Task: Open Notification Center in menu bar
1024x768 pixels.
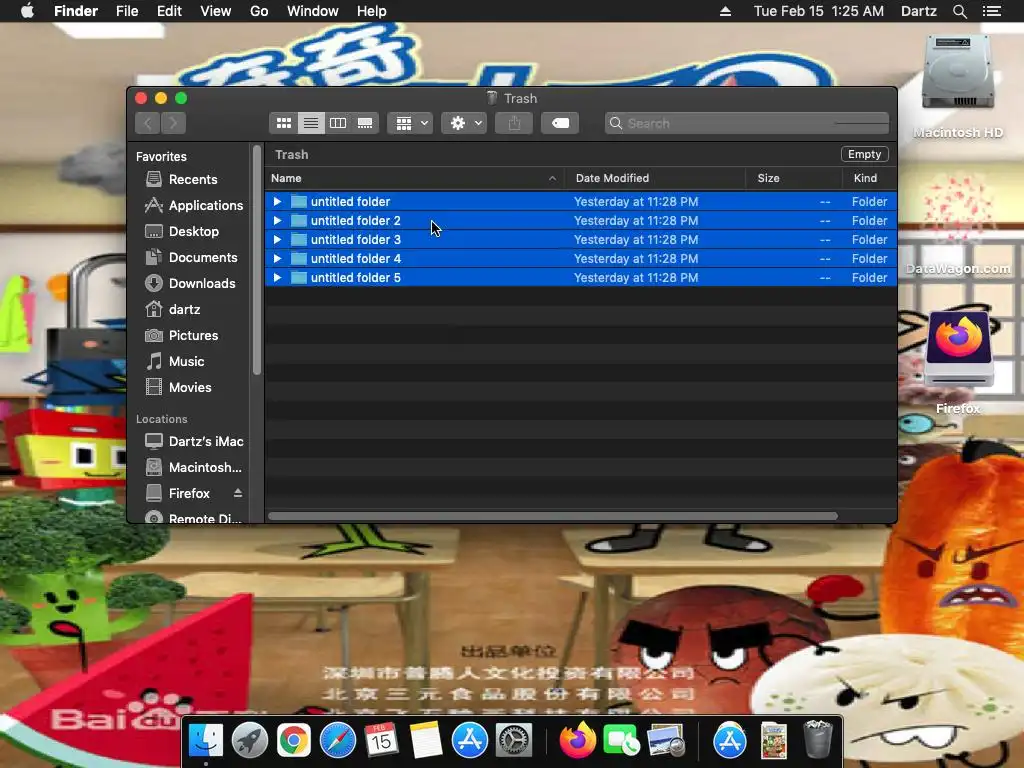Action: tap(991, 11)
